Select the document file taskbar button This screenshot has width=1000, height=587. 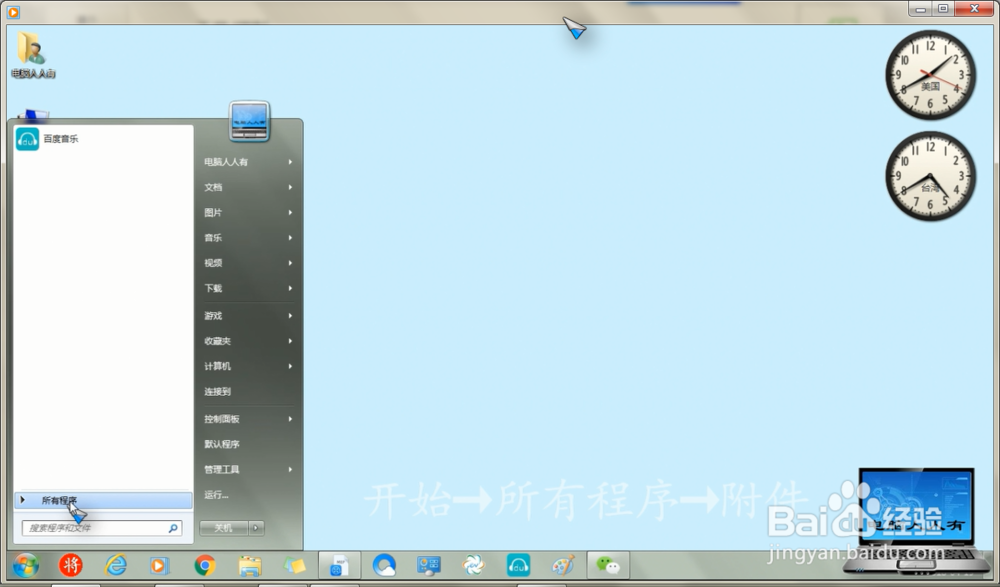click(x=339, y=565)
